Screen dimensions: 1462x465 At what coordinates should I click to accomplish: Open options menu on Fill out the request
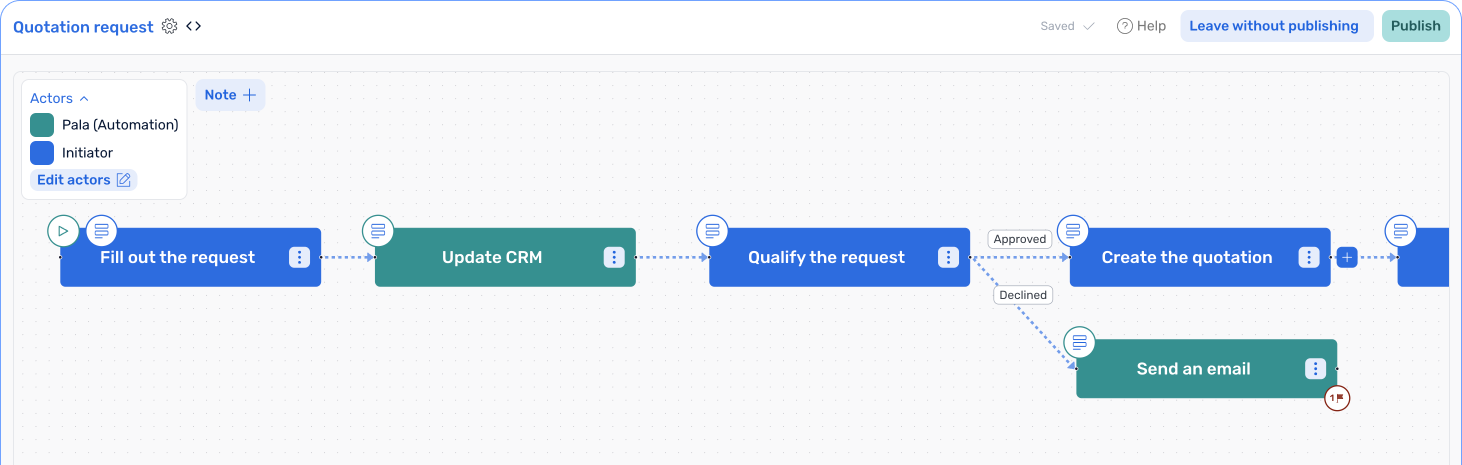(x=299, y=258)
